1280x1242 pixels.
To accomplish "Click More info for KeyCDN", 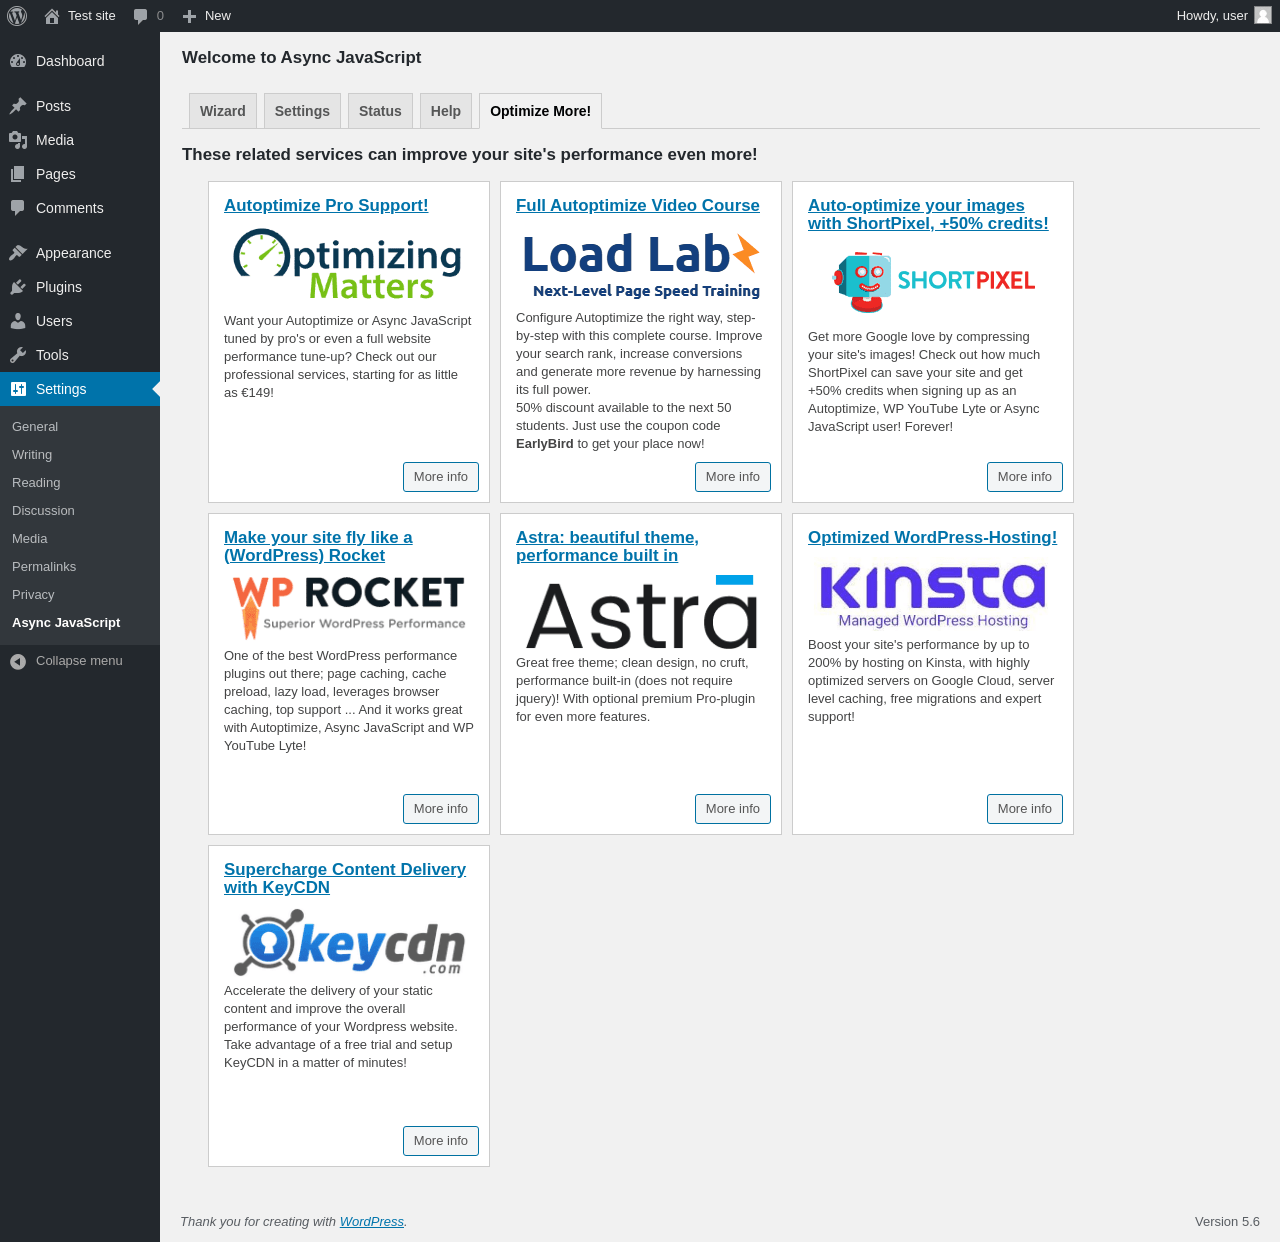I will [x=441, y=1141].
